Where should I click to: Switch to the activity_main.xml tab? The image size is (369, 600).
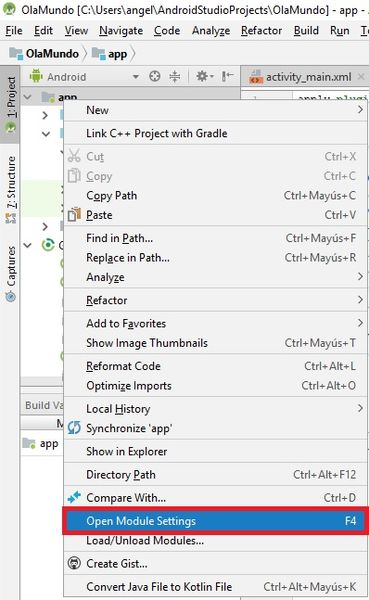coord(308,77)
